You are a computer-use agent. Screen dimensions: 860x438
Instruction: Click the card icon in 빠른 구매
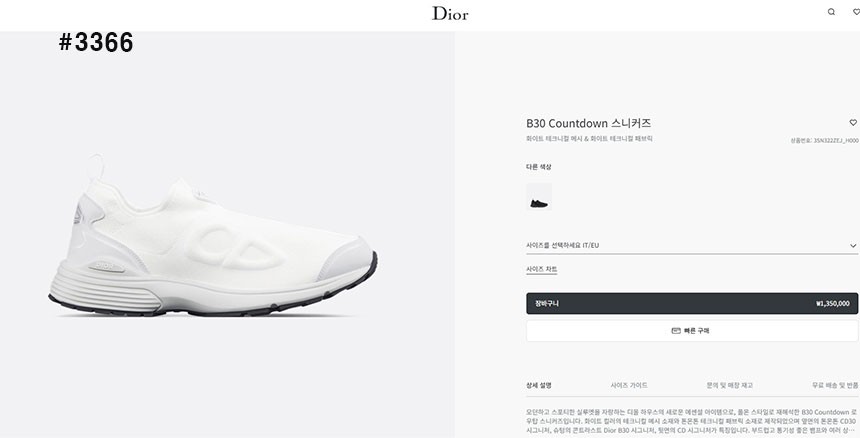point(676,330)
